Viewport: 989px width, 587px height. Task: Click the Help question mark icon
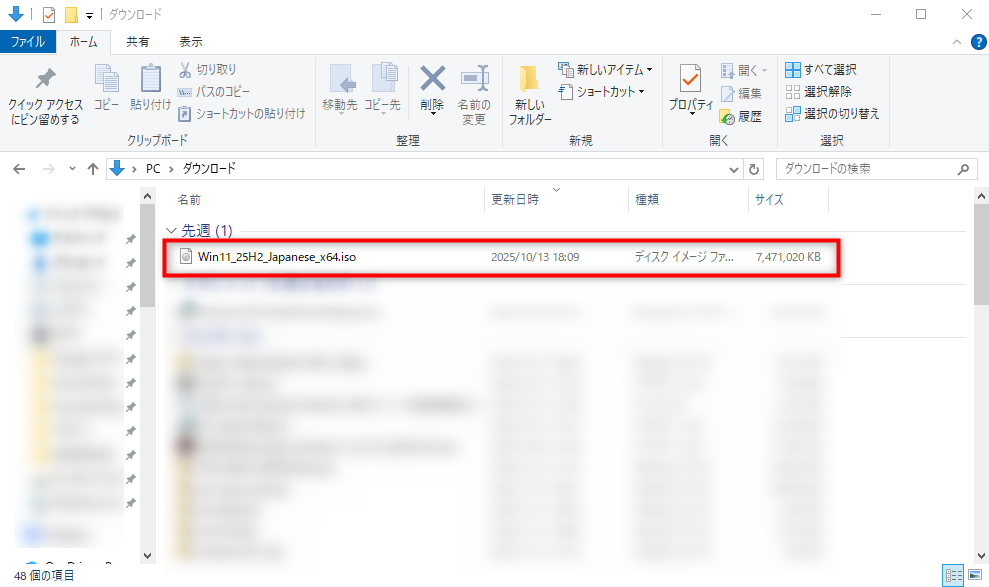(978, 42)
